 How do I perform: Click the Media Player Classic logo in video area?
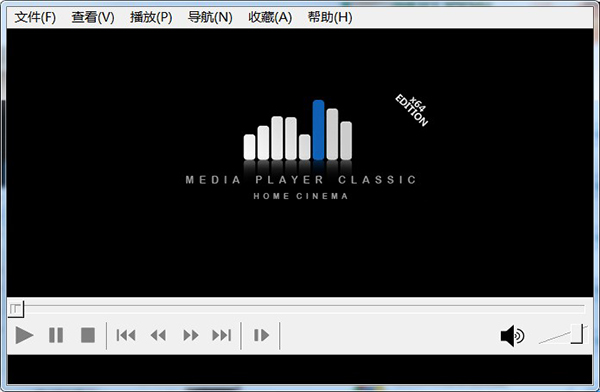click(x=300, y=150)
